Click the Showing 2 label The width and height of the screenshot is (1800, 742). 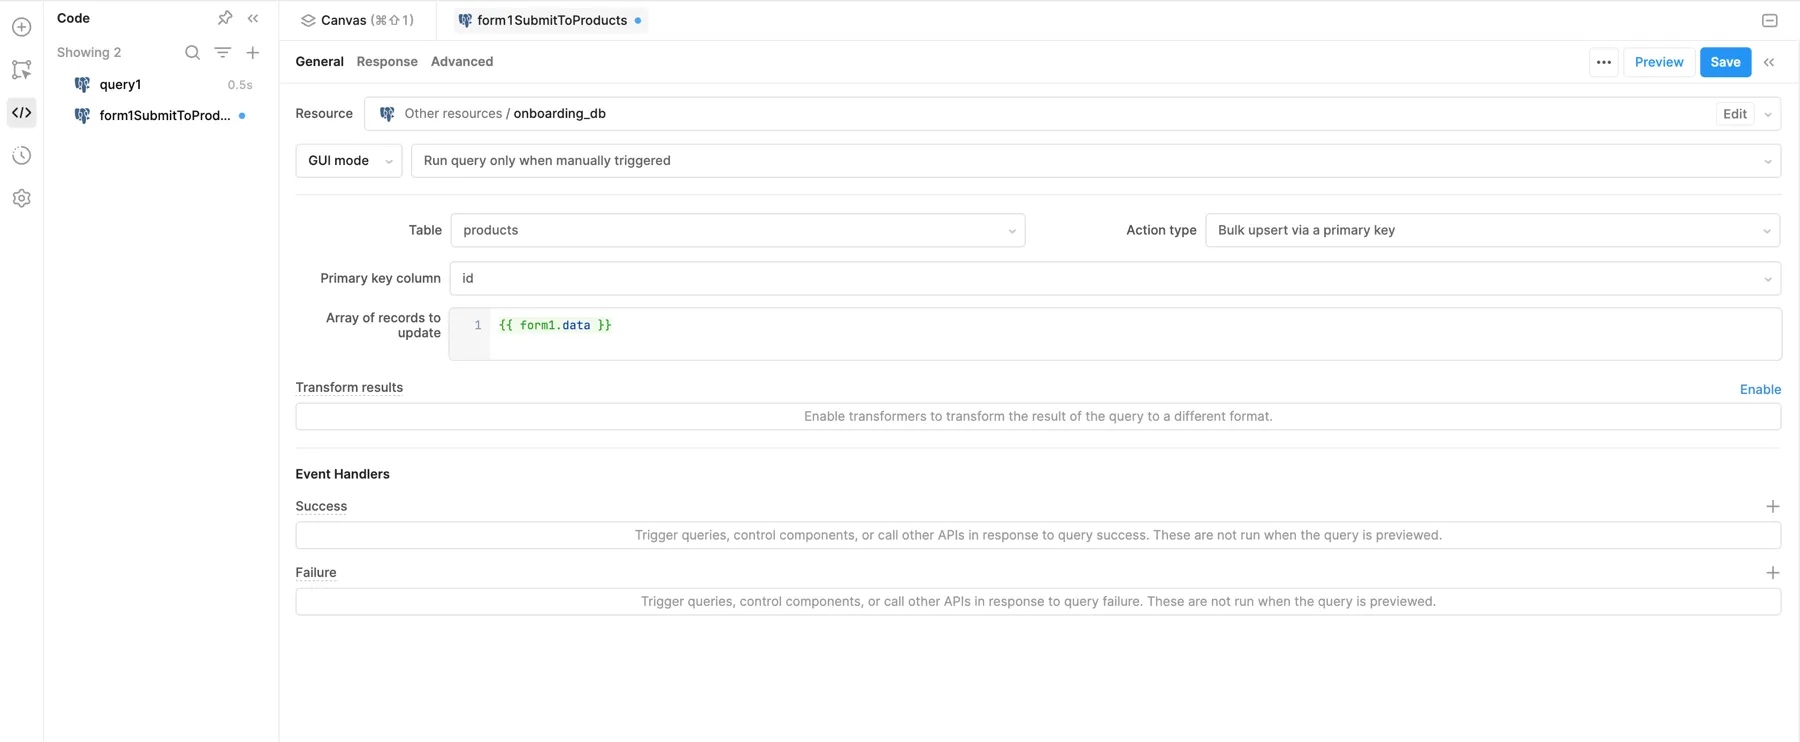point(89,52)
